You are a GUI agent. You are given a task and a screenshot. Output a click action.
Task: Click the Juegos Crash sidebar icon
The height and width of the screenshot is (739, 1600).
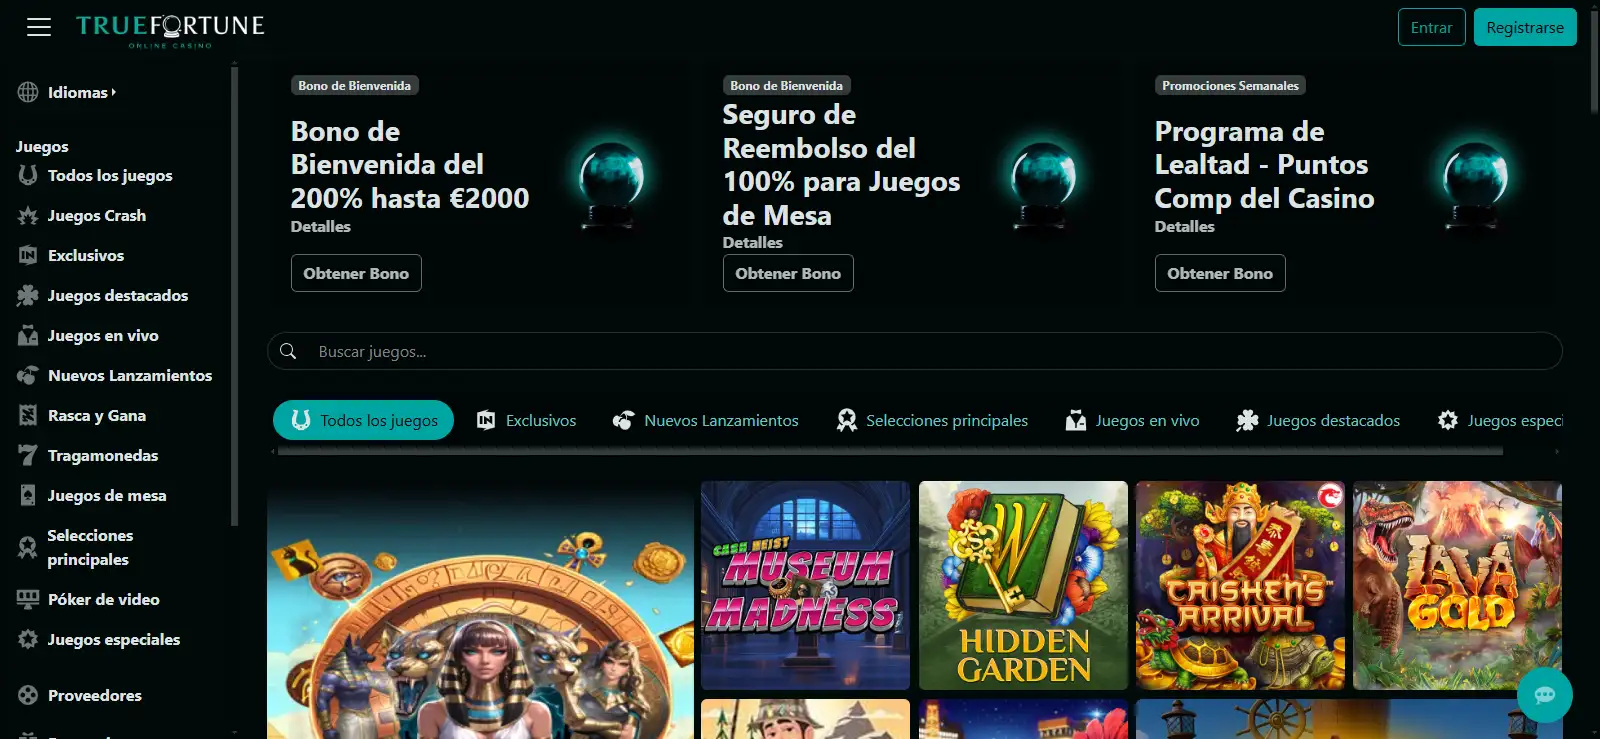[28, 215]
